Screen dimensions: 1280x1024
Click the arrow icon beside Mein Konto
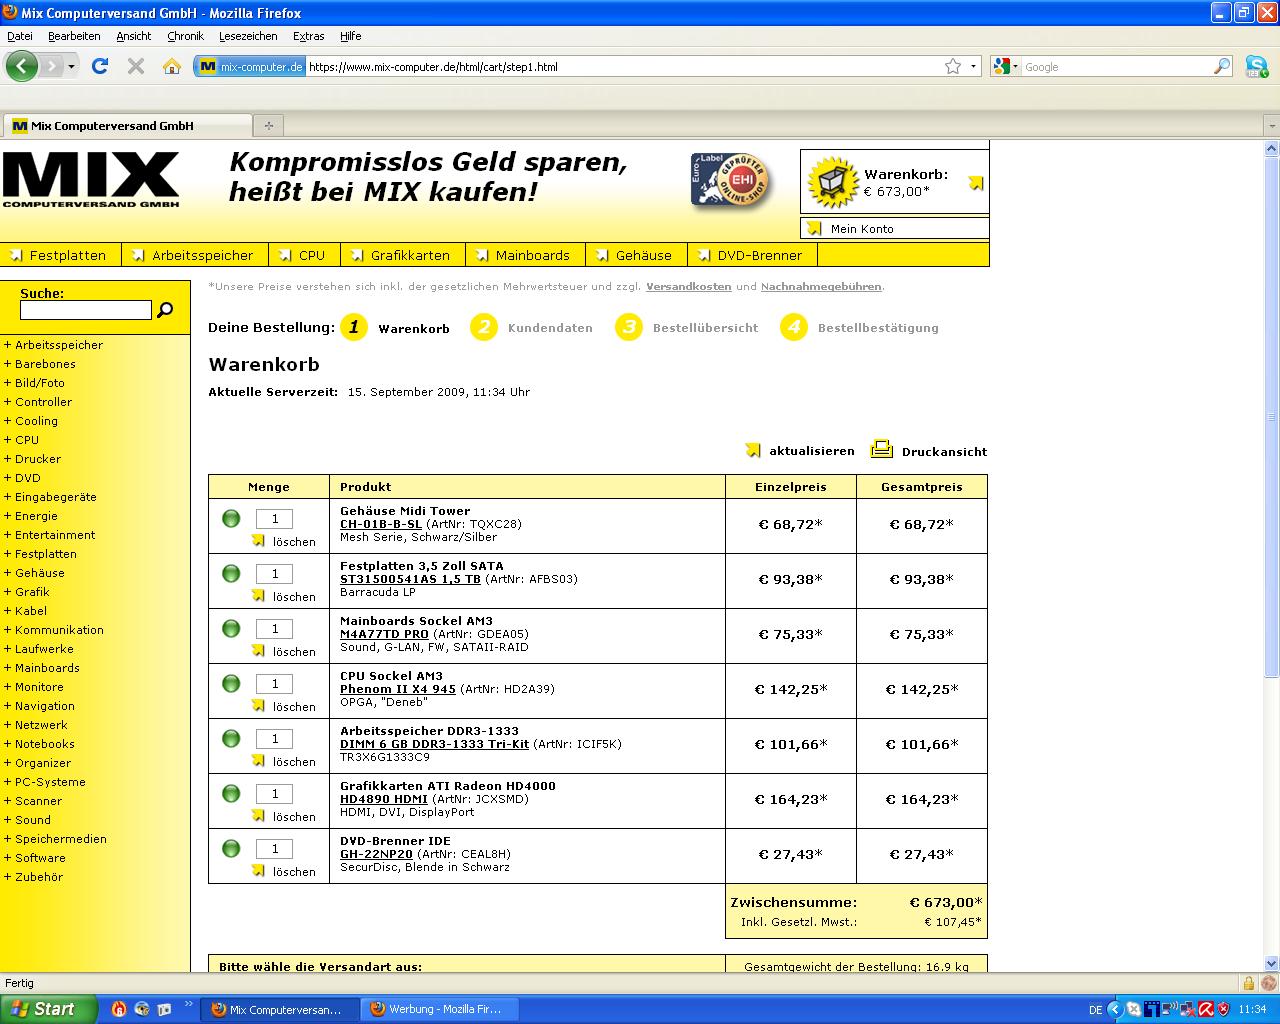coord(815,228)
